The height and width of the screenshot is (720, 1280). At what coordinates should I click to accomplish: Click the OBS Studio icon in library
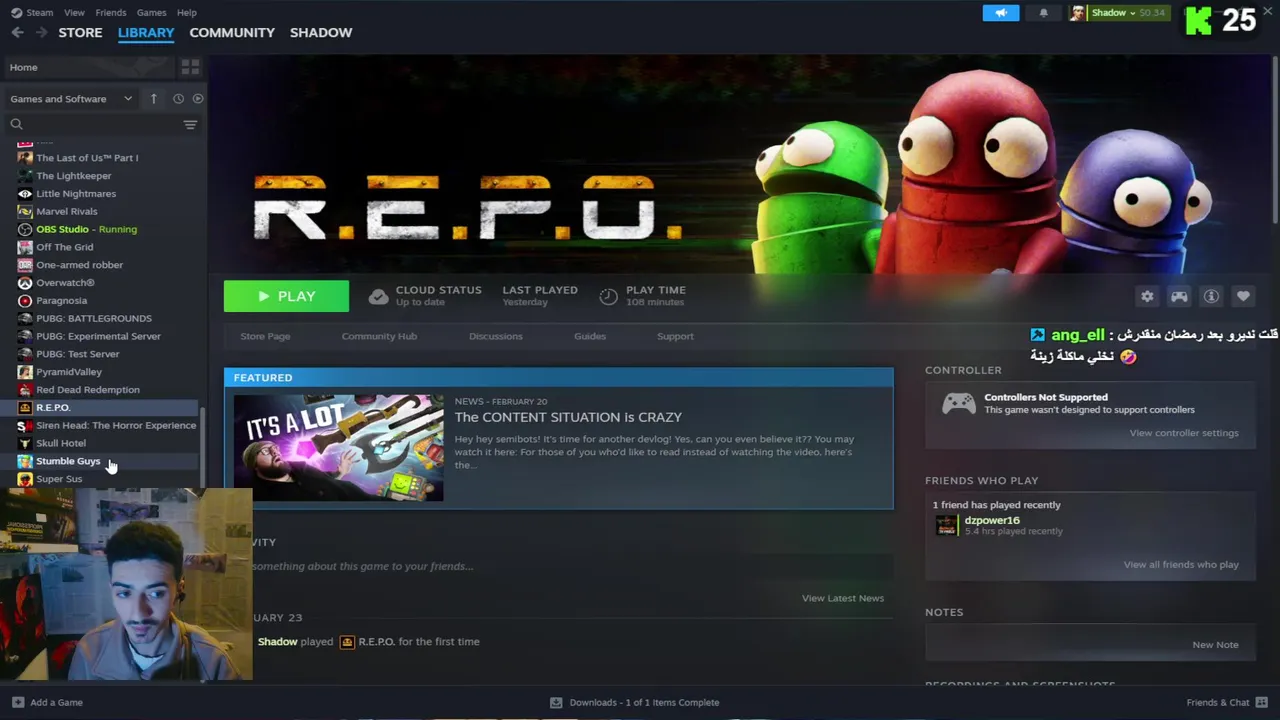pos(25,229)
